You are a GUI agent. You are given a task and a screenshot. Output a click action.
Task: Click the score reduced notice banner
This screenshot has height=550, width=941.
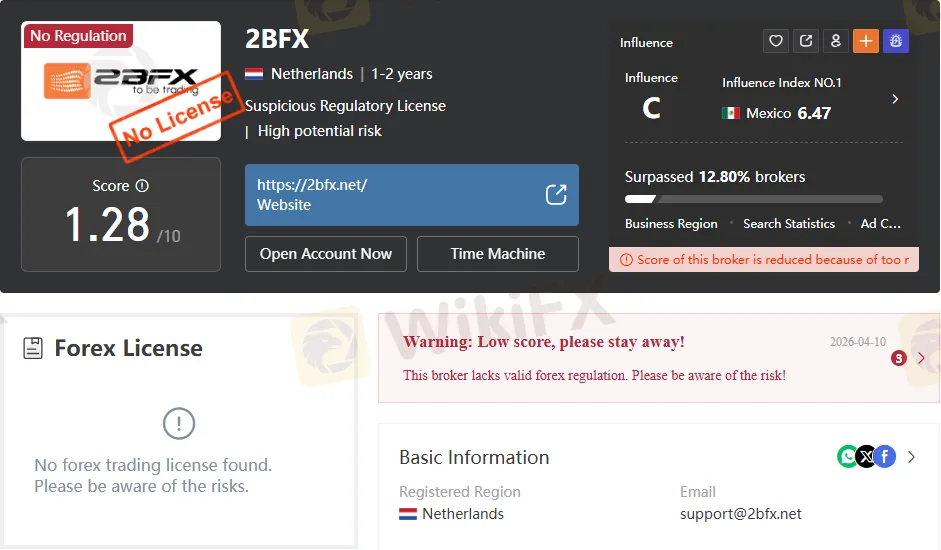tap(763, 259)
